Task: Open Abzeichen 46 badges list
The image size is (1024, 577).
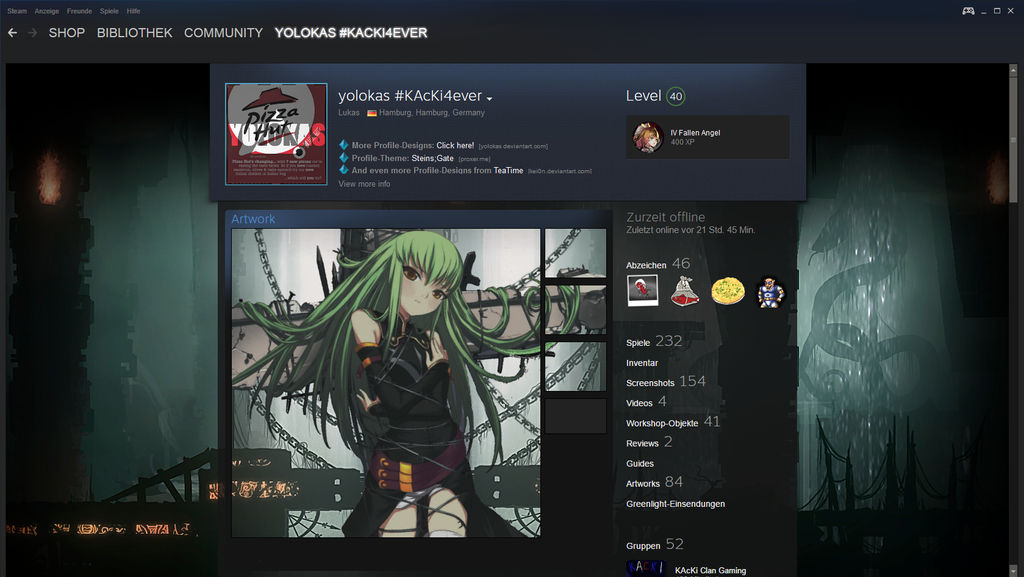Action: (x=658, y=264)
